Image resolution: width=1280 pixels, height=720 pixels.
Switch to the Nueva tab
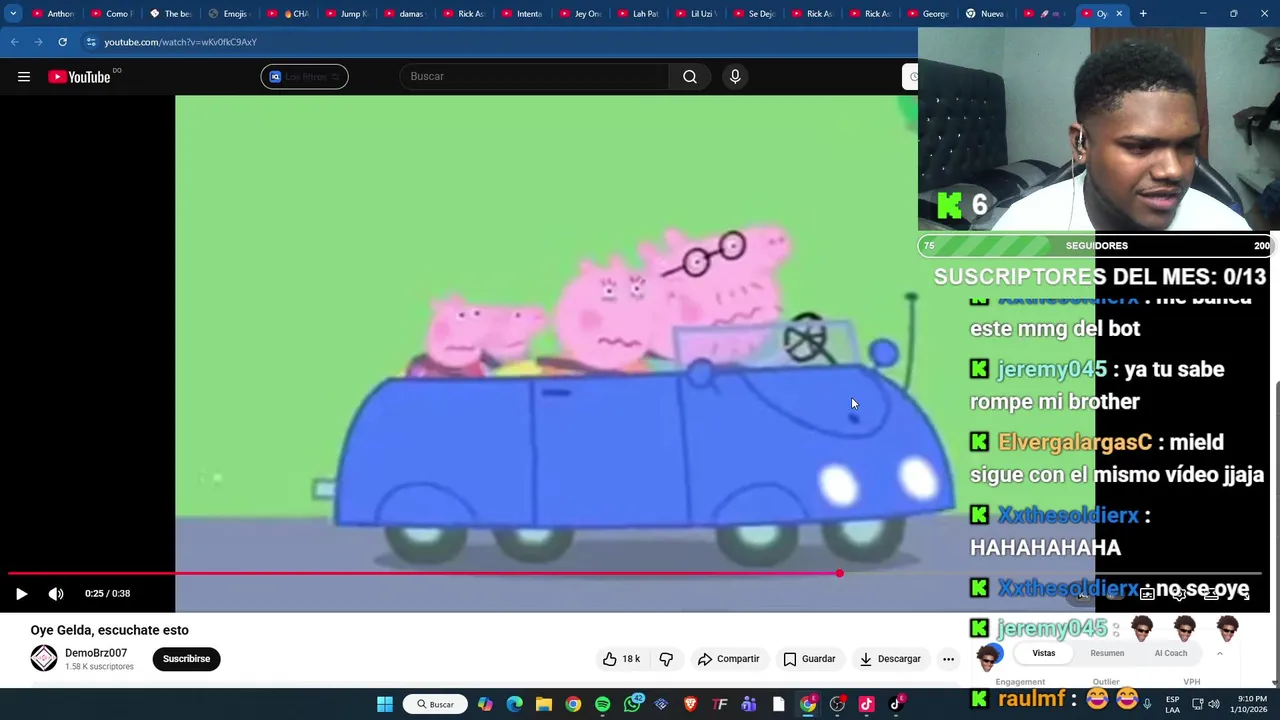pyautogui.click(x=985, y=14)
